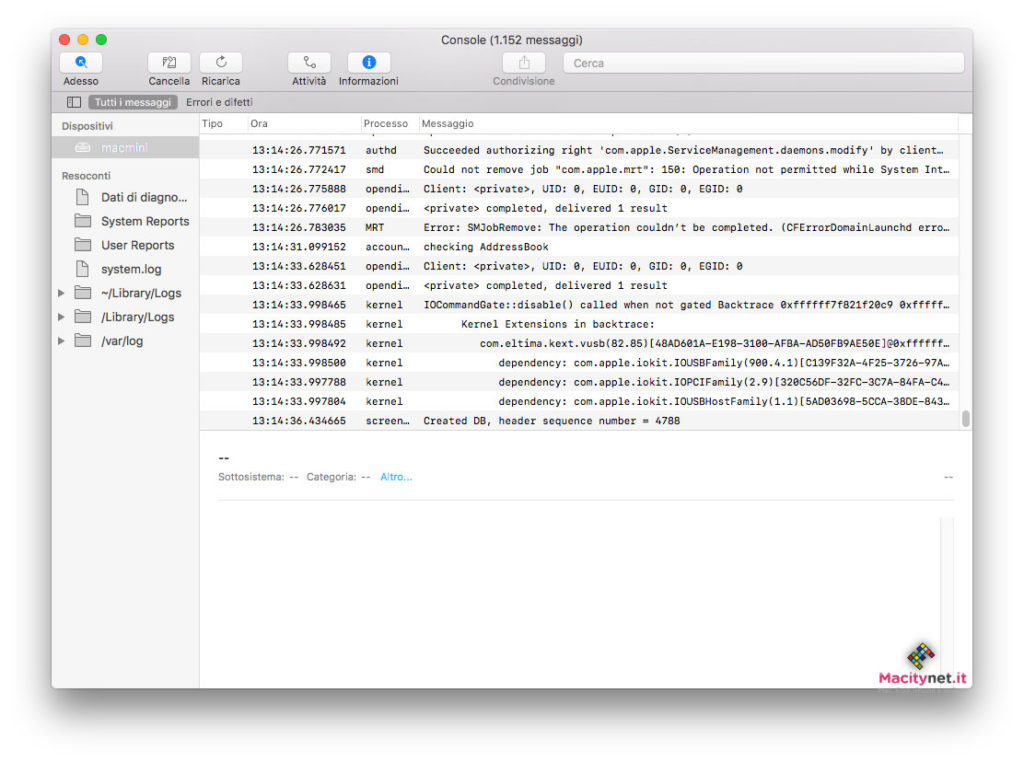
Task: Expand the /var/log folder
Action: 61,341
